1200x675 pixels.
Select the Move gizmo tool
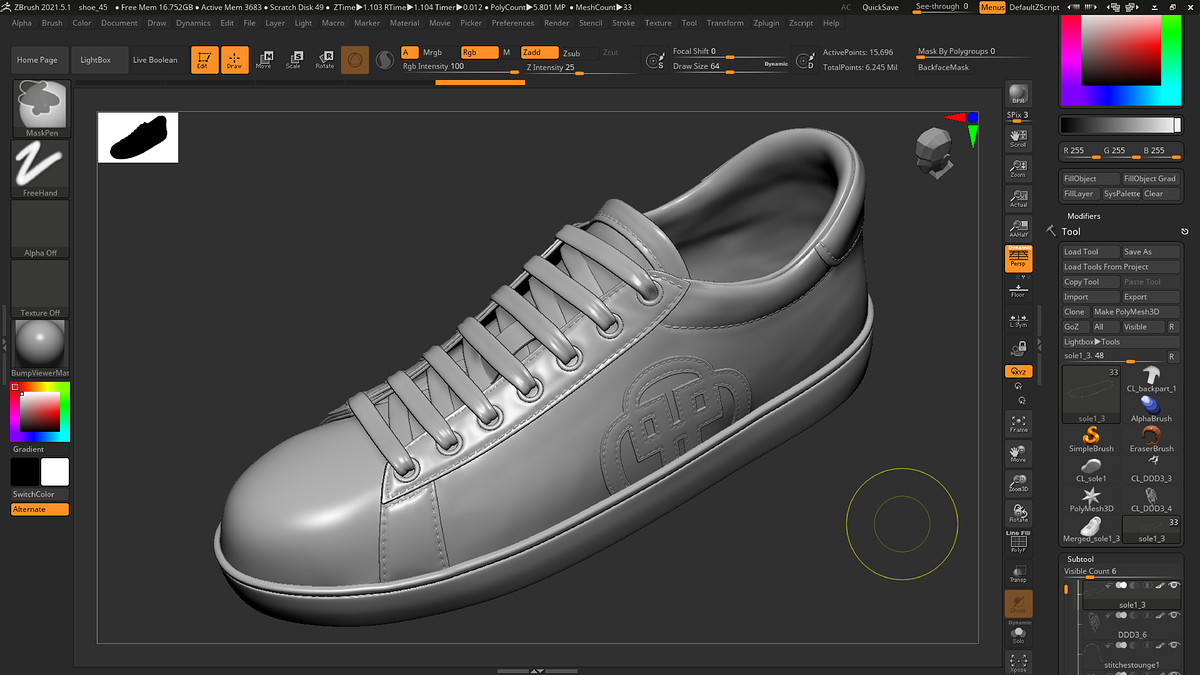264,60
